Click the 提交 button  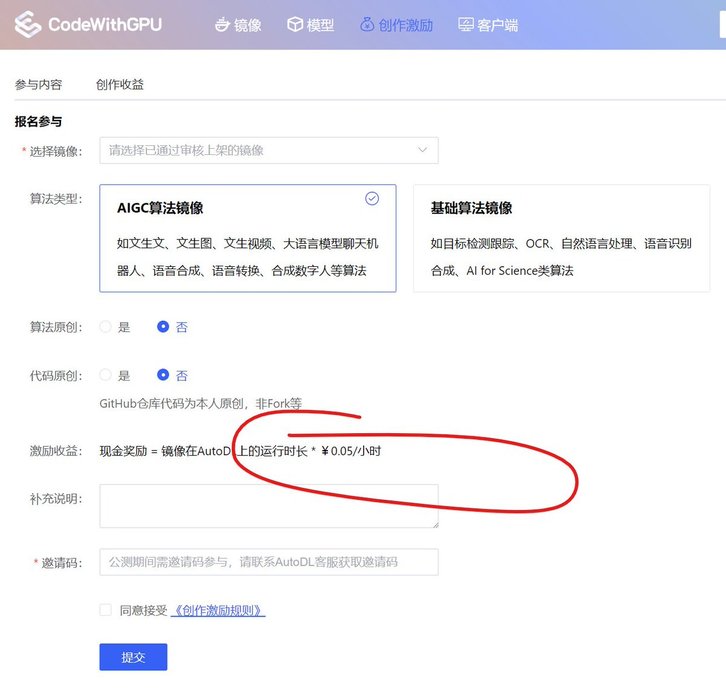point(133,657)
